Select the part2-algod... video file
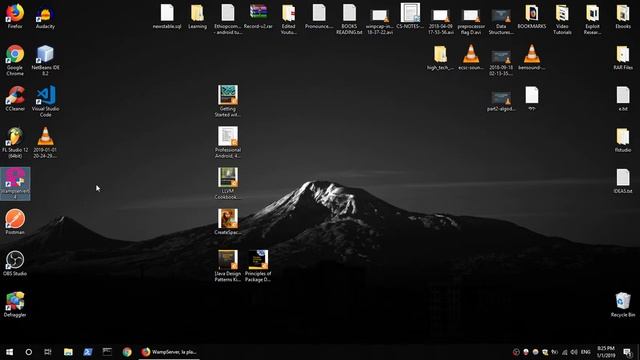This screenshot has height=360, width=640. [x=501, y=102]
